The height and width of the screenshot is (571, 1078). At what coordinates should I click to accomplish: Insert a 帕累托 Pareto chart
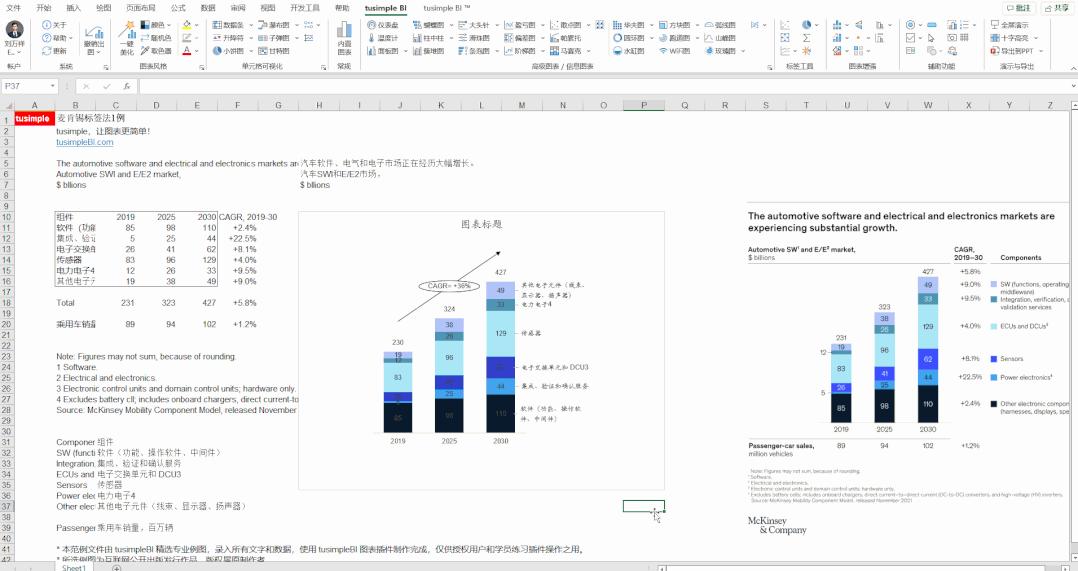pos(566,38)
